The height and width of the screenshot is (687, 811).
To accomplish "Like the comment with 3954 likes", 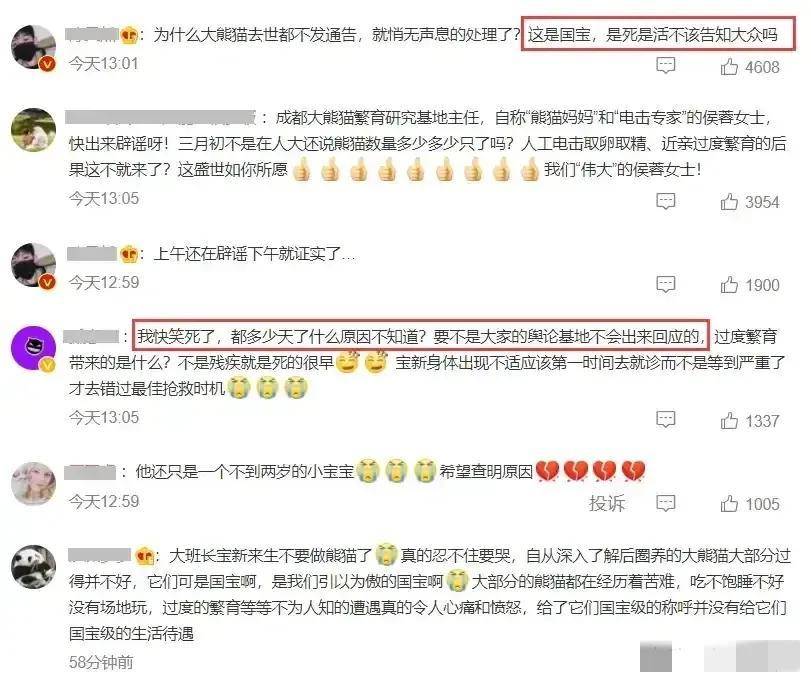I will point(729,201).
